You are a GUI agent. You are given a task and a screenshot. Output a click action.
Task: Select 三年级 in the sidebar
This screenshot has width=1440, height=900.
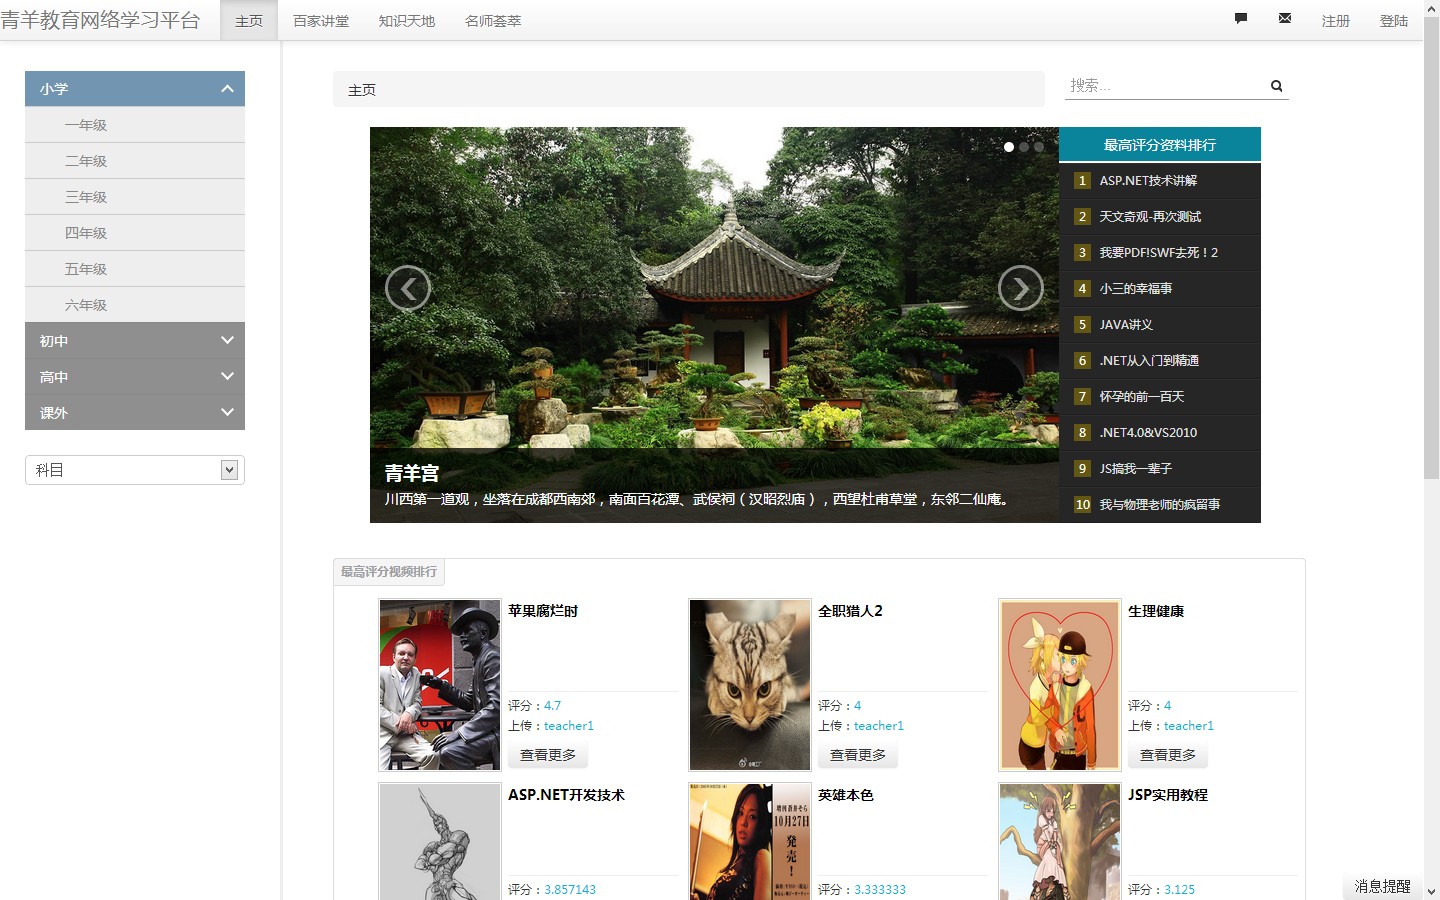[135, 197]
